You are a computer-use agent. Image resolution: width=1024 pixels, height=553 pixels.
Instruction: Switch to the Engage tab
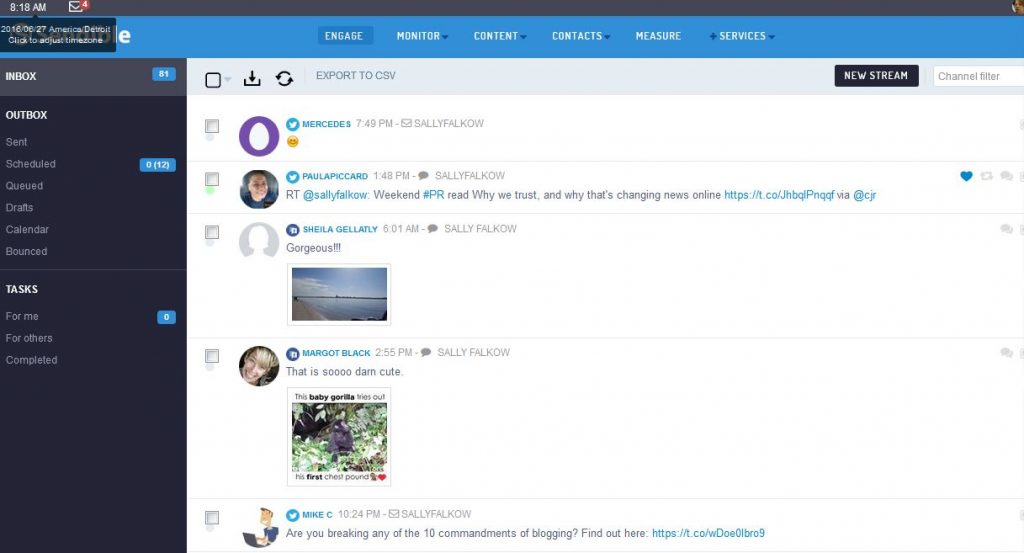tap(344, 36)
